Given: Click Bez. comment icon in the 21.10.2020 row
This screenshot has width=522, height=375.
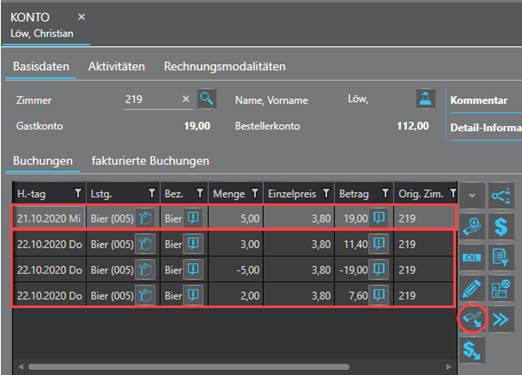Looking at the screenshot, I should pyautogui.click(x=193, y=218).
